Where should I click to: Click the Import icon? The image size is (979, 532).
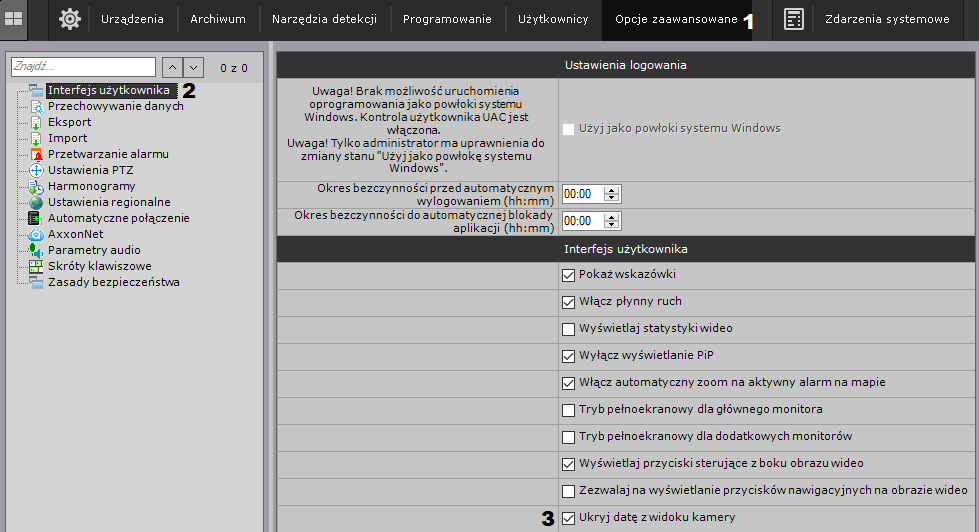pyautogui.click(x=36, y=139)
